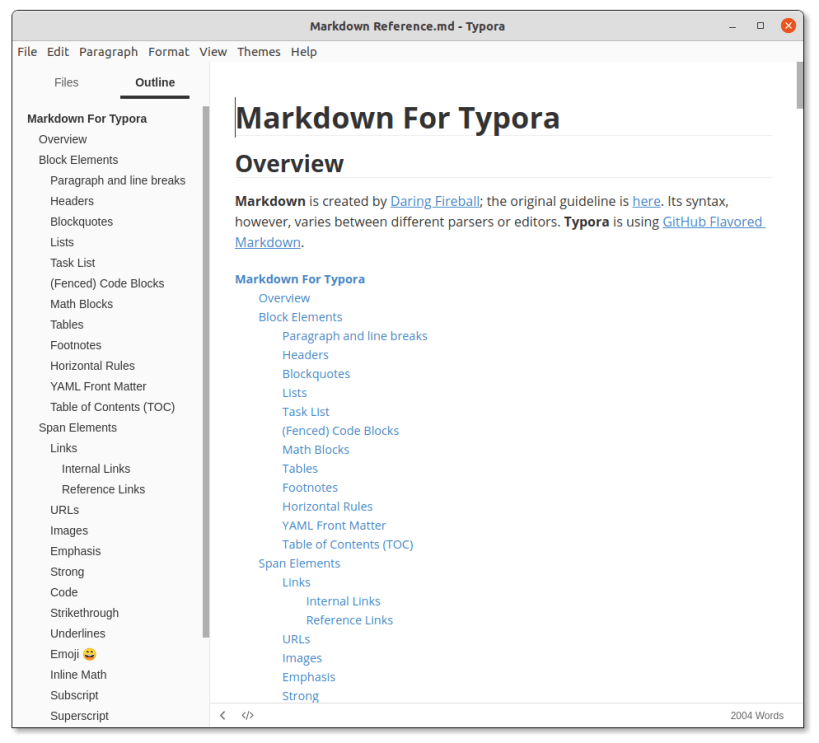Open the Format menu
The image size is (819, 743).
(x=169, y=52)
